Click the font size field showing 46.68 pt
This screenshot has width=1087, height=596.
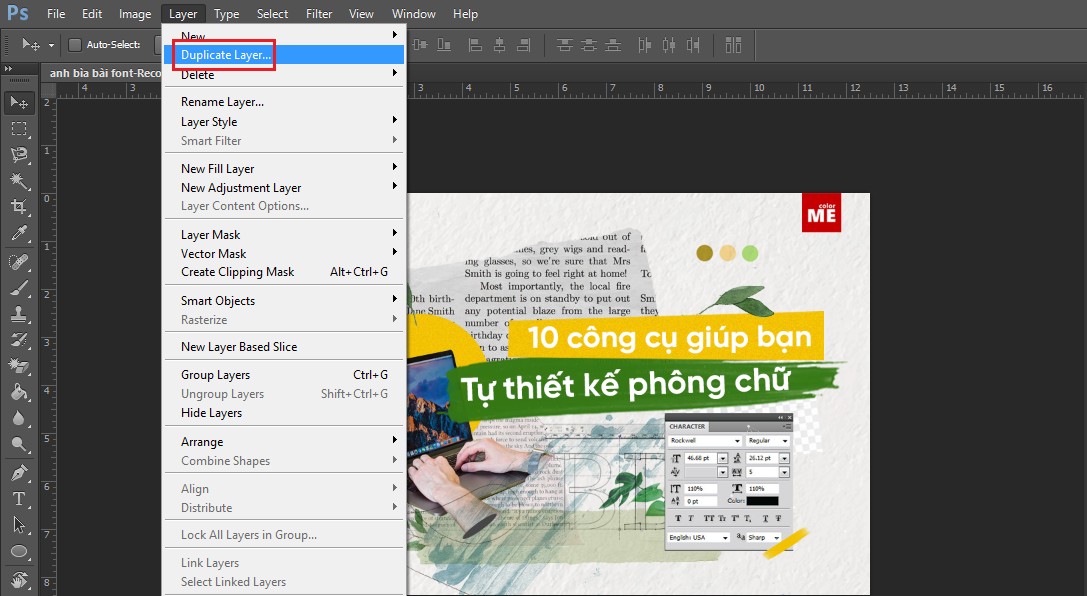click(701, 458)
